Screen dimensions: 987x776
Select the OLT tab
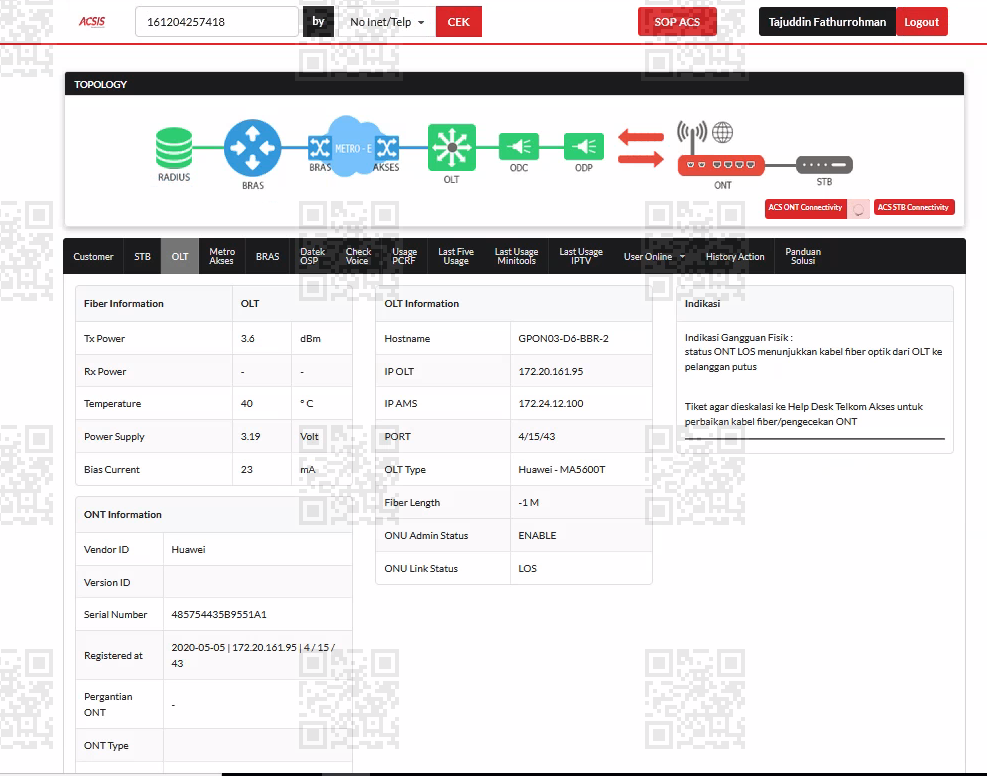(x=180, y=256)
